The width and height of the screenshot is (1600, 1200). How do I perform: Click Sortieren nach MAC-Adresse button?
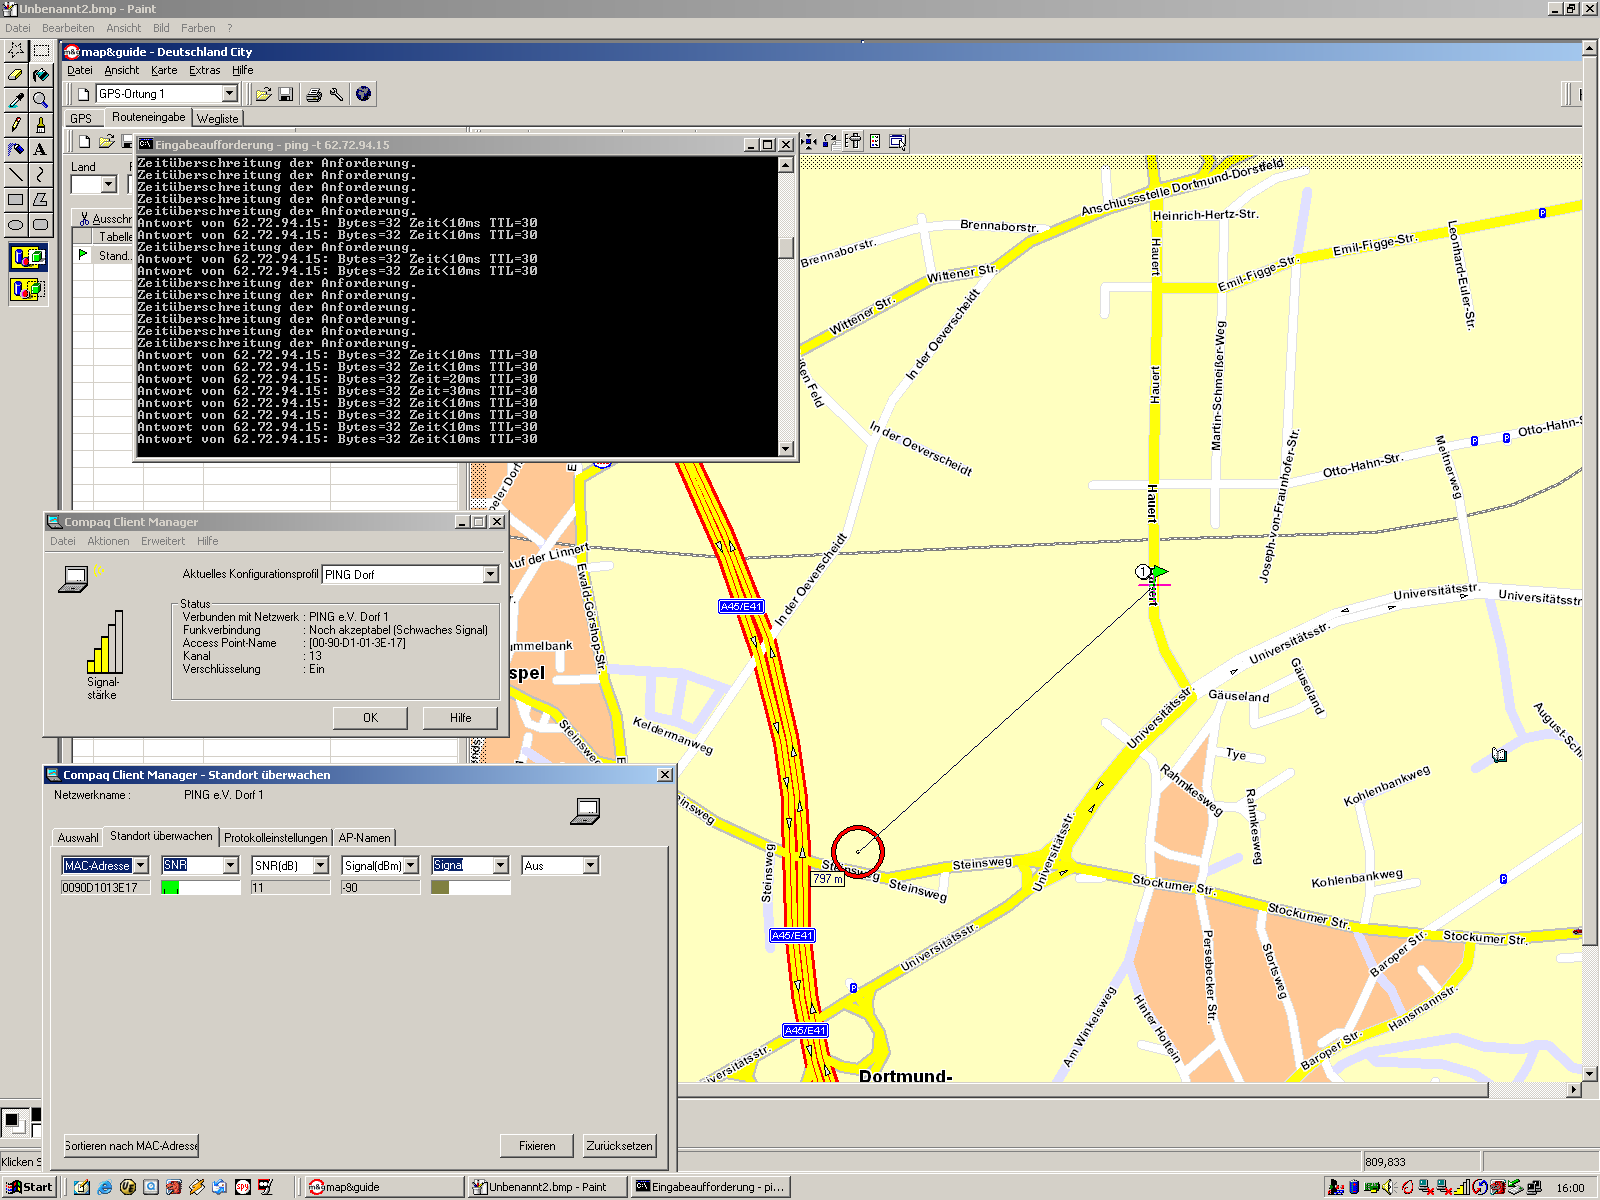point(131,1146)
